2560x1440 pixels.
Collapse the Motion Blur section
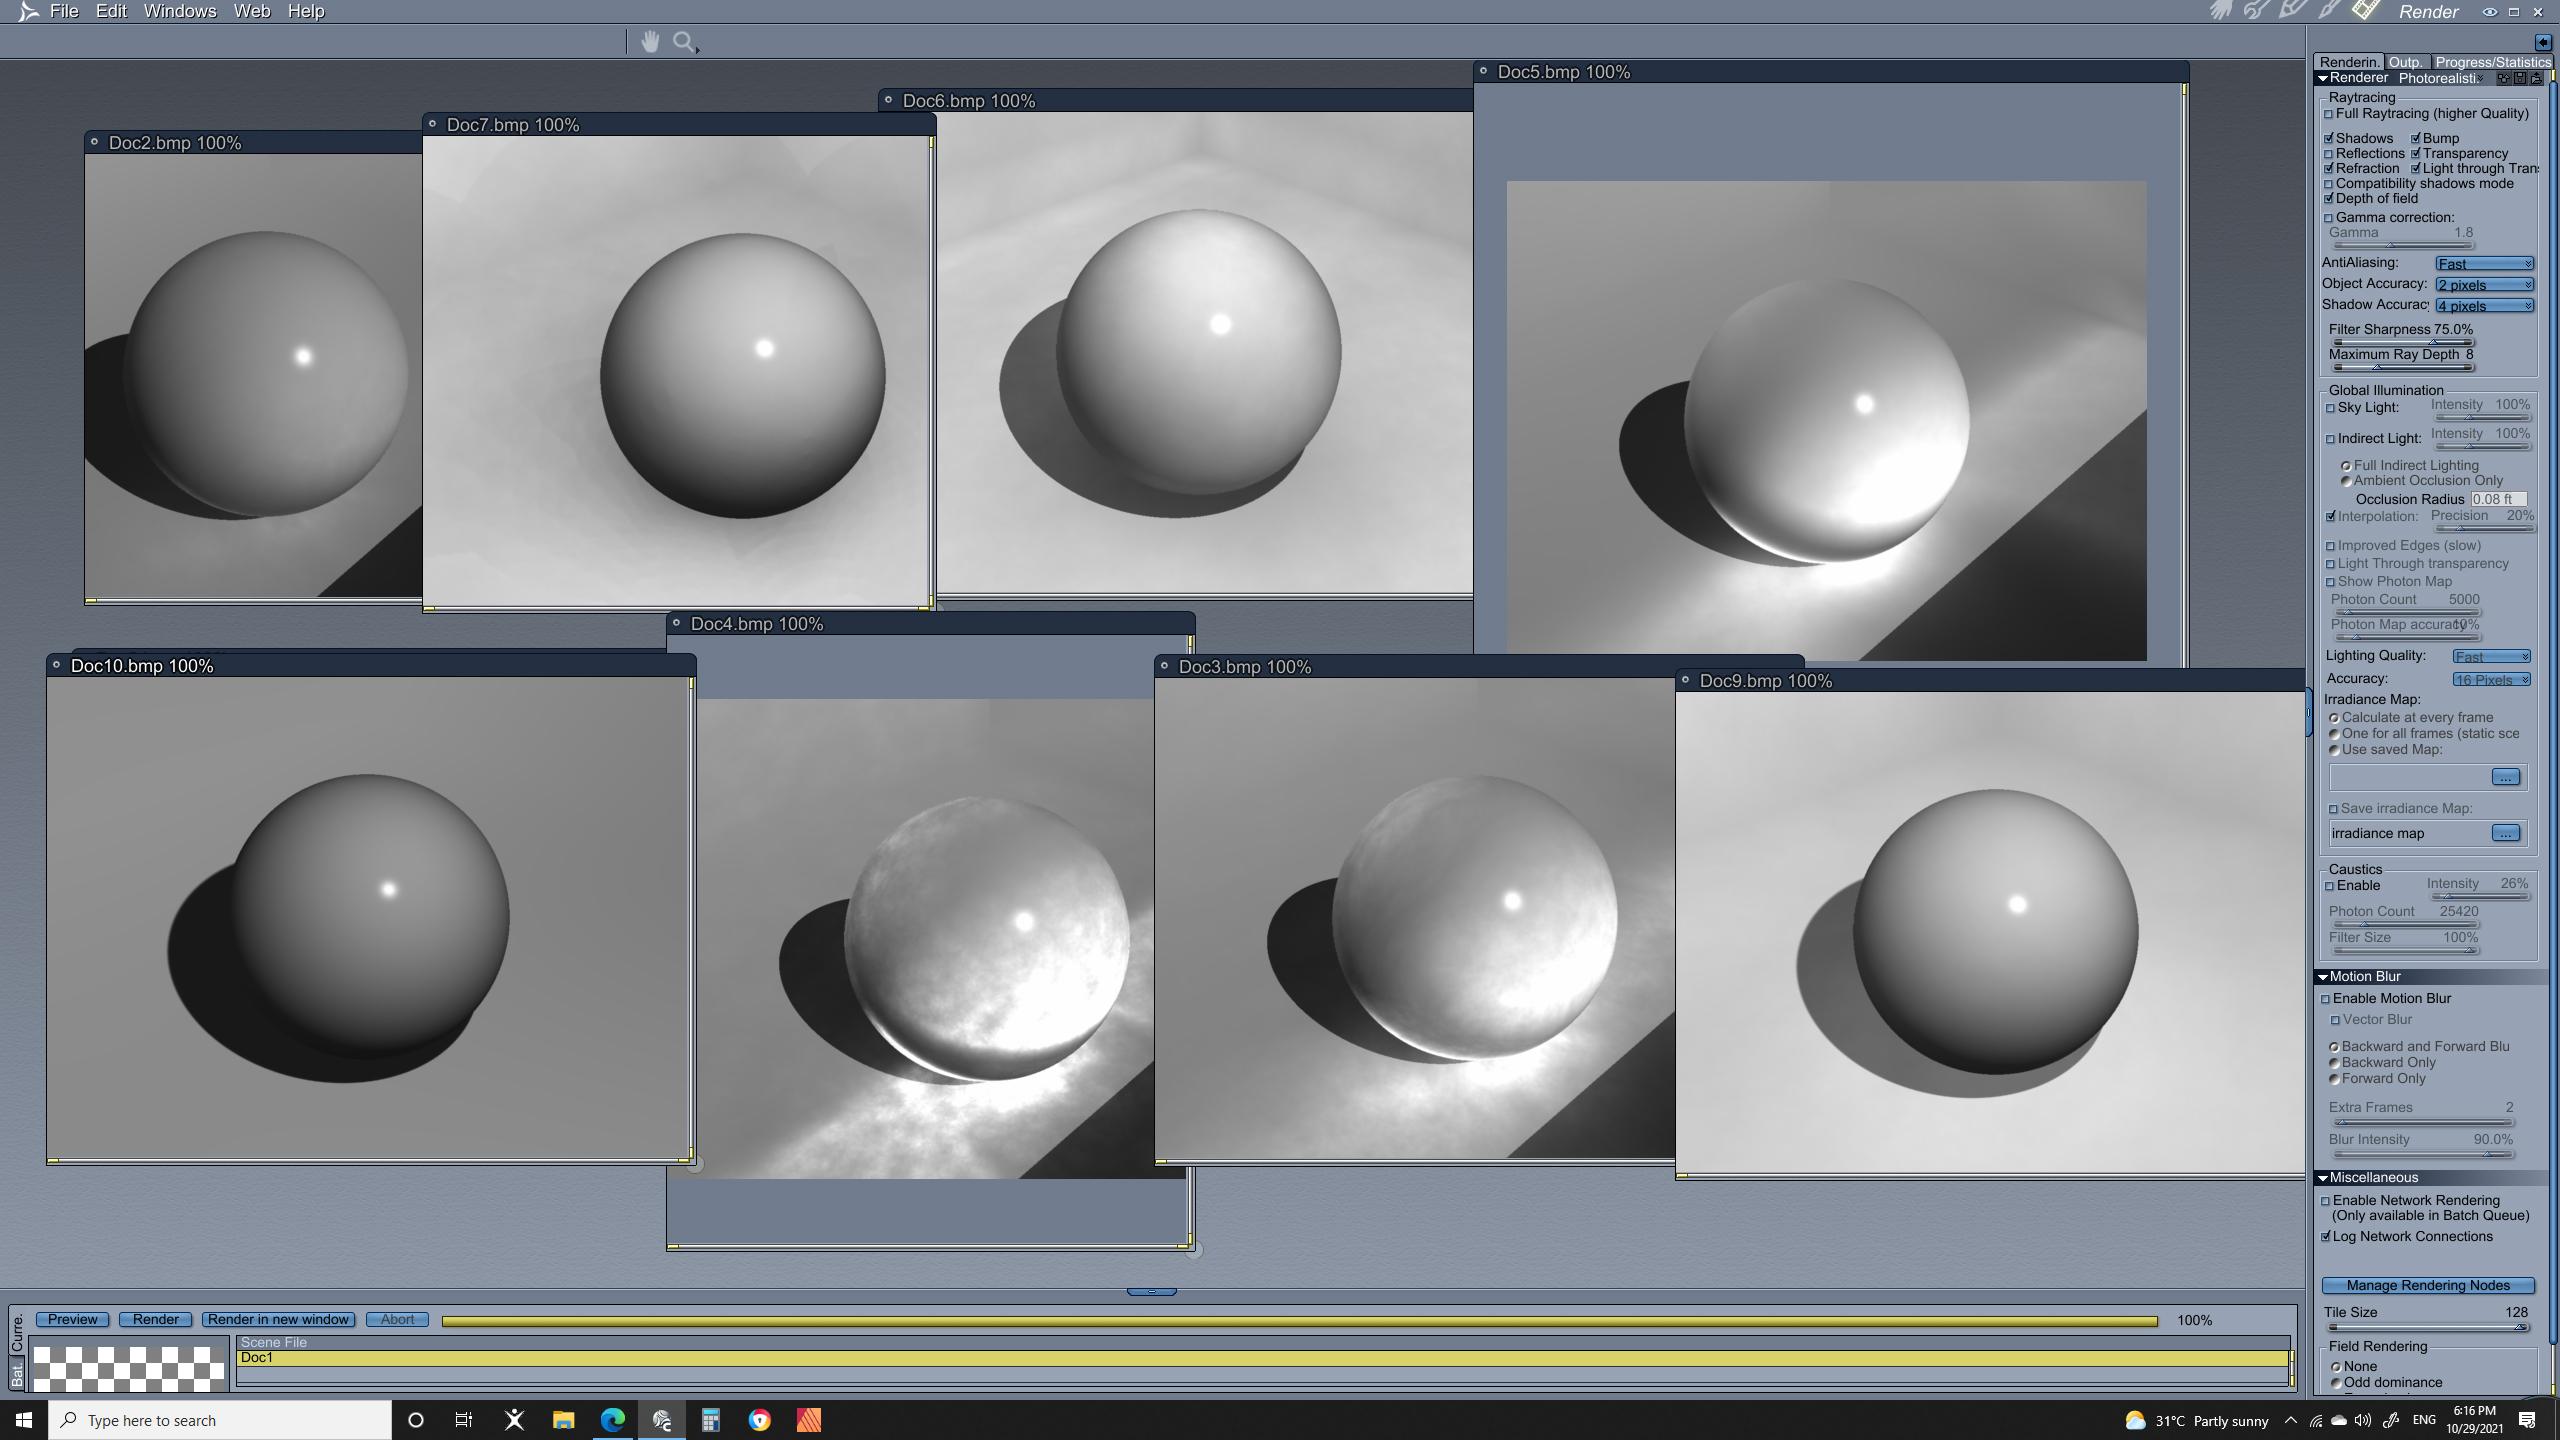(2323, 977)
